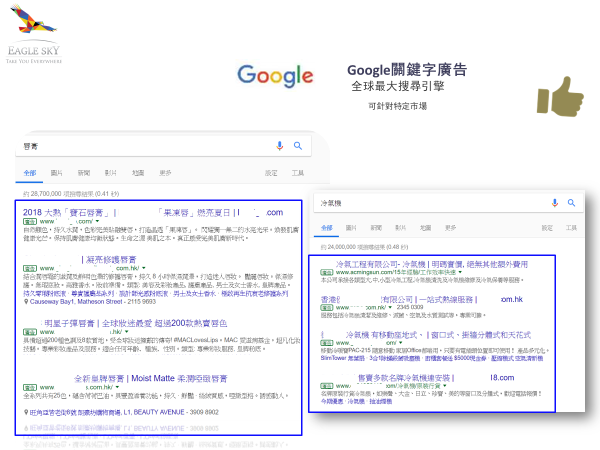Open the URL dropdown arrow under 冷氣工程有限公司 ad

(460, 272)
